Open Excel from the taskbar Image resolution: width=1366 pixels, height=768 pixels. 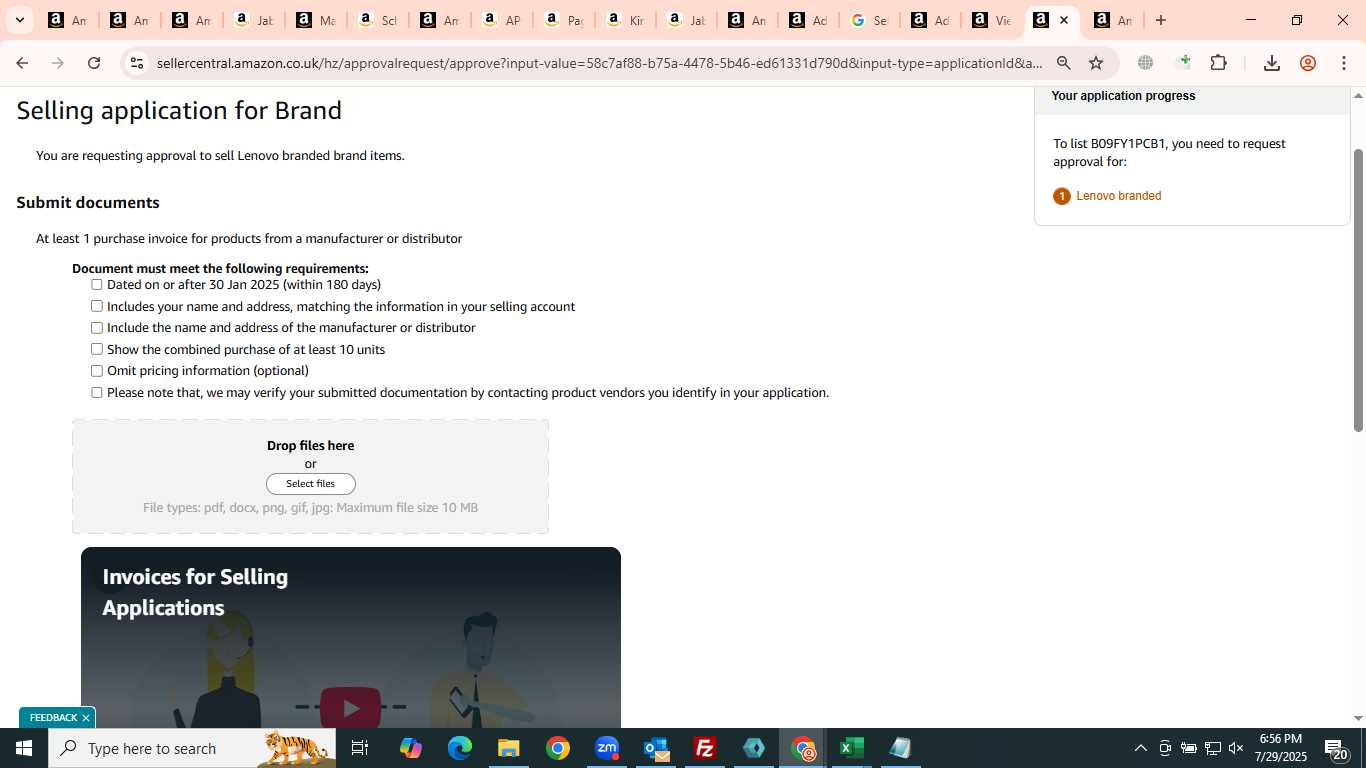click(x=851, y=748)
